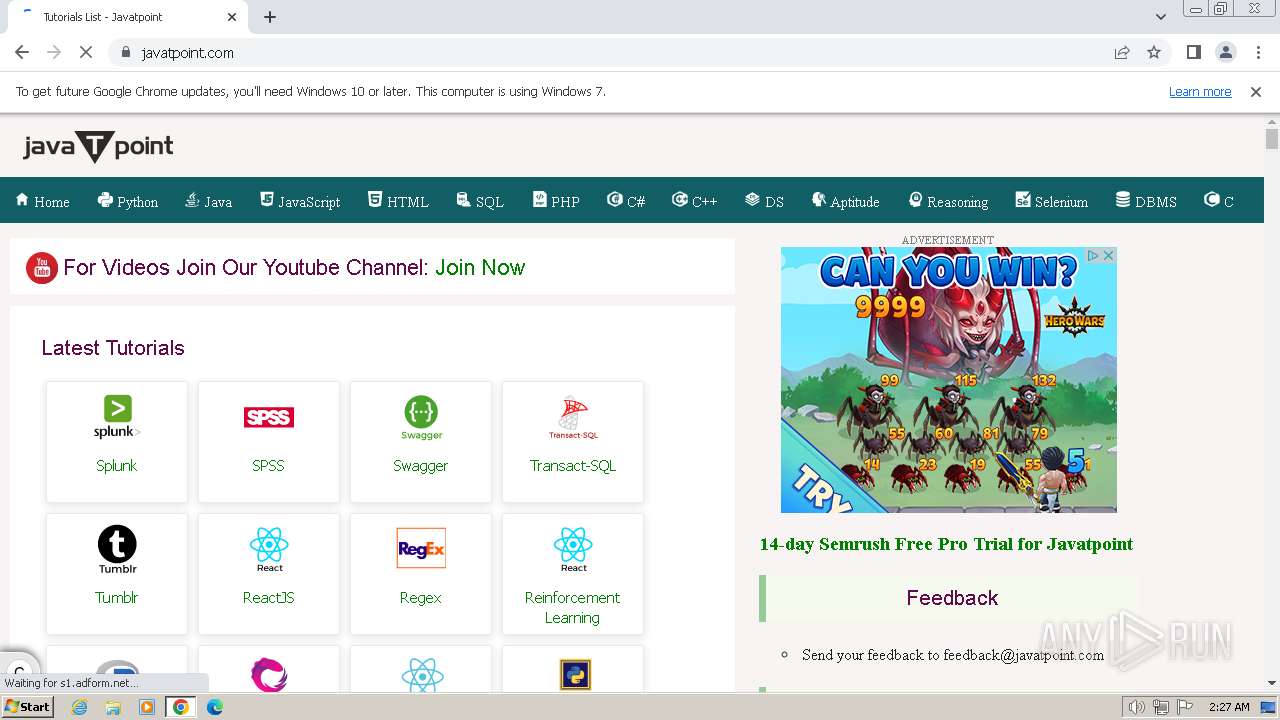Open Chrome three-dot menu
This screenshot has width=1280, height=720.
tap(1258, 52)
